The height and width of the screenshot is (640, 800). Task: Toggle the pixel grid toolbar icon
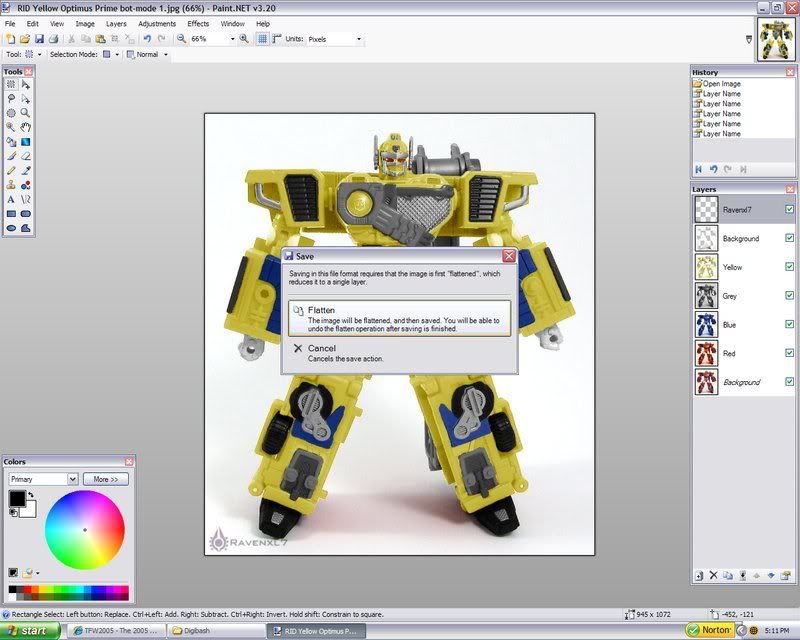262,39
